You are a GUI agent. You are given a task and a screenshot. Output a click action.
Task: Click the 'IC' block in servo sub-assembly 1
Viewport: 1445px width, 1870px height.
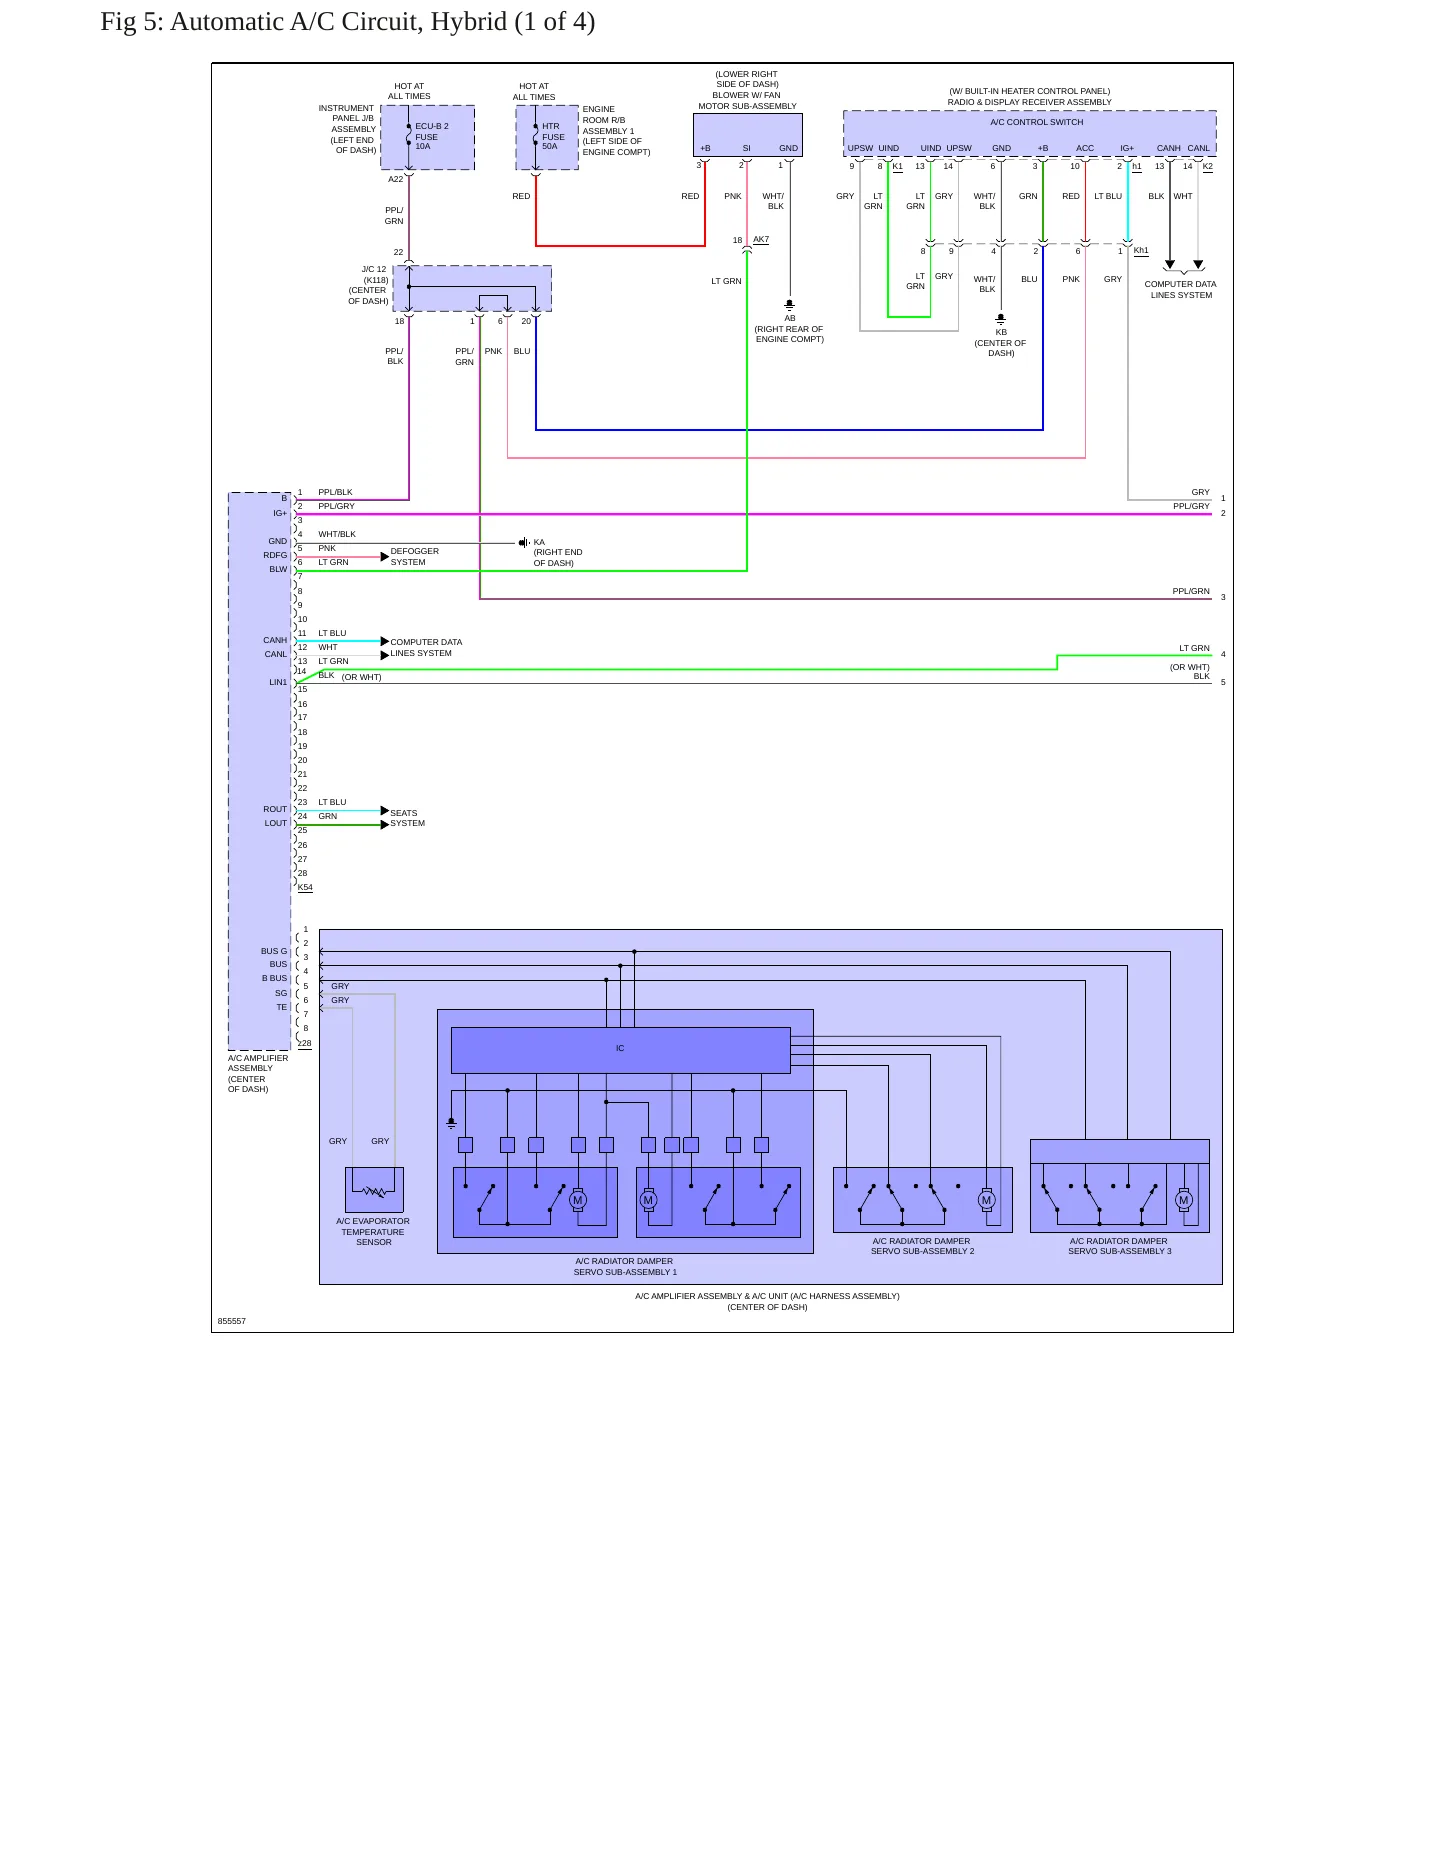(x=620, y=1050)
